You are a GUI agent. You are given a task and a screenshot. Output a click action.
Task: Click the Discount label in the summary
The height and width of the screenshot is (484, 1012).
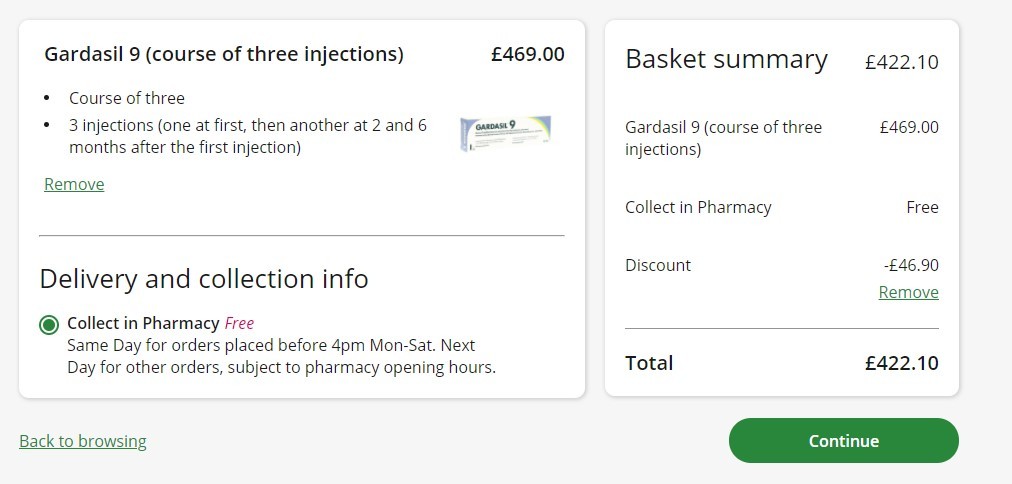pos(658,265)
